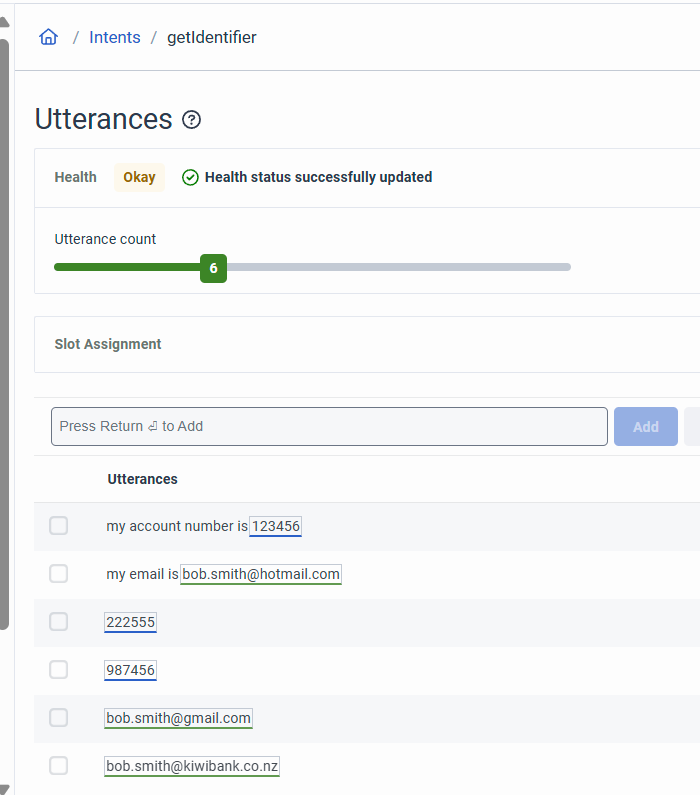Check the box beside utterance 222555
The image size is (700, 795).
pos(59,622)
